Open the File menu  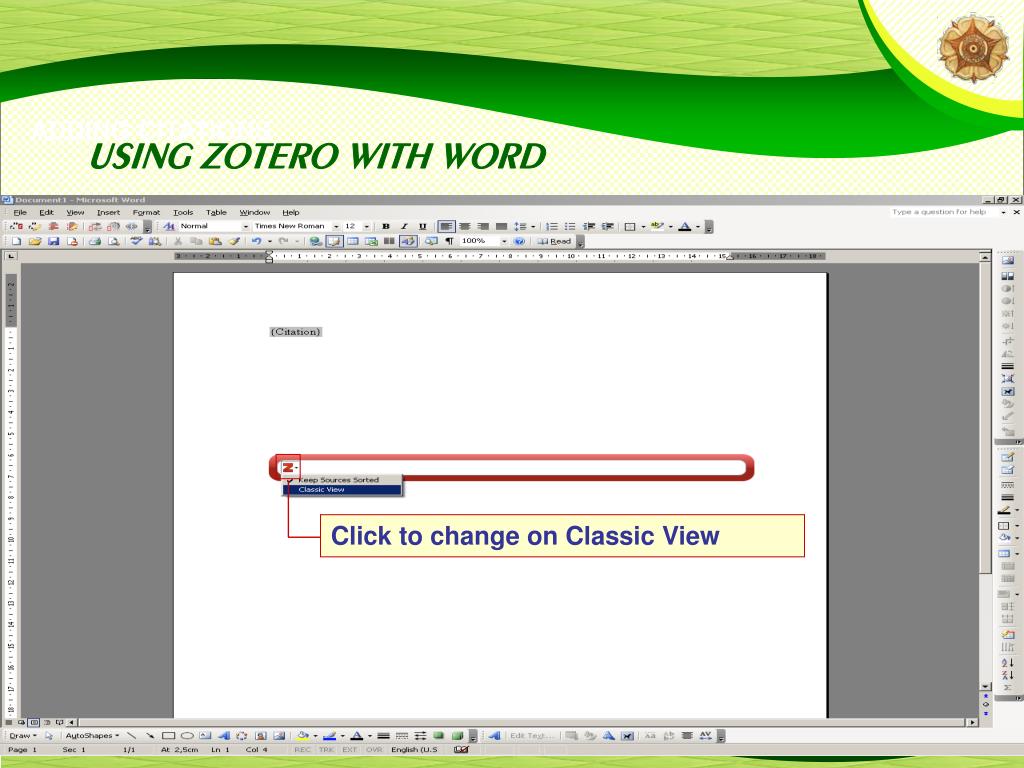20,213
